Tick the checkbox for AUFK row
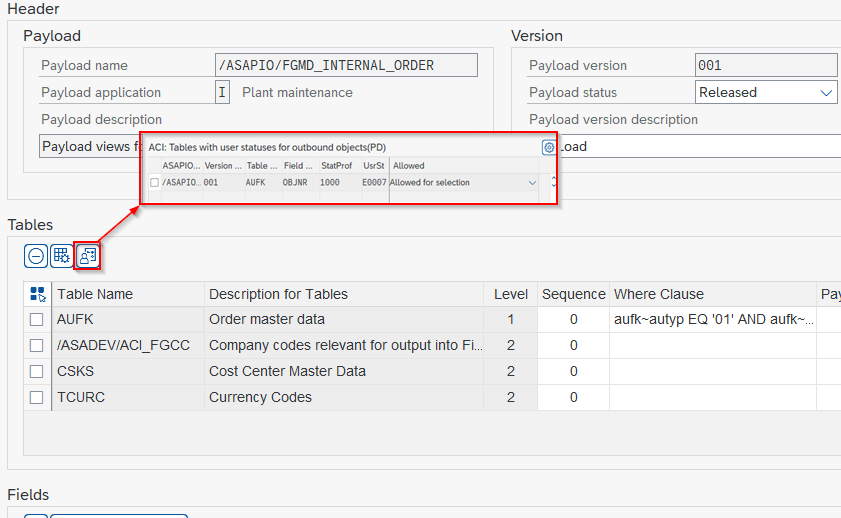 [x=36, y=320]
